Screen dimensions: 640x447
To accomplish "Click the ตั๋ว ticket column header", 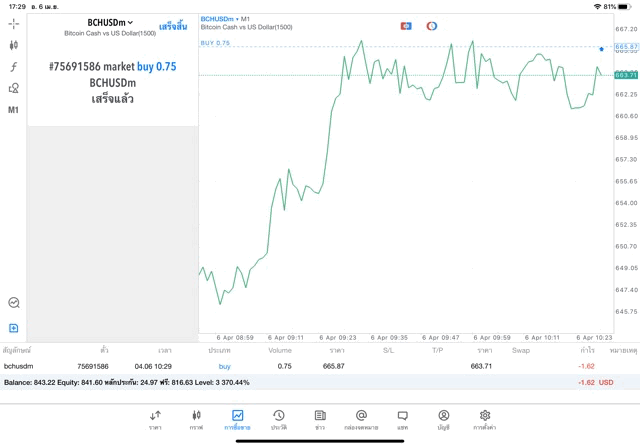I will point(104,350).
